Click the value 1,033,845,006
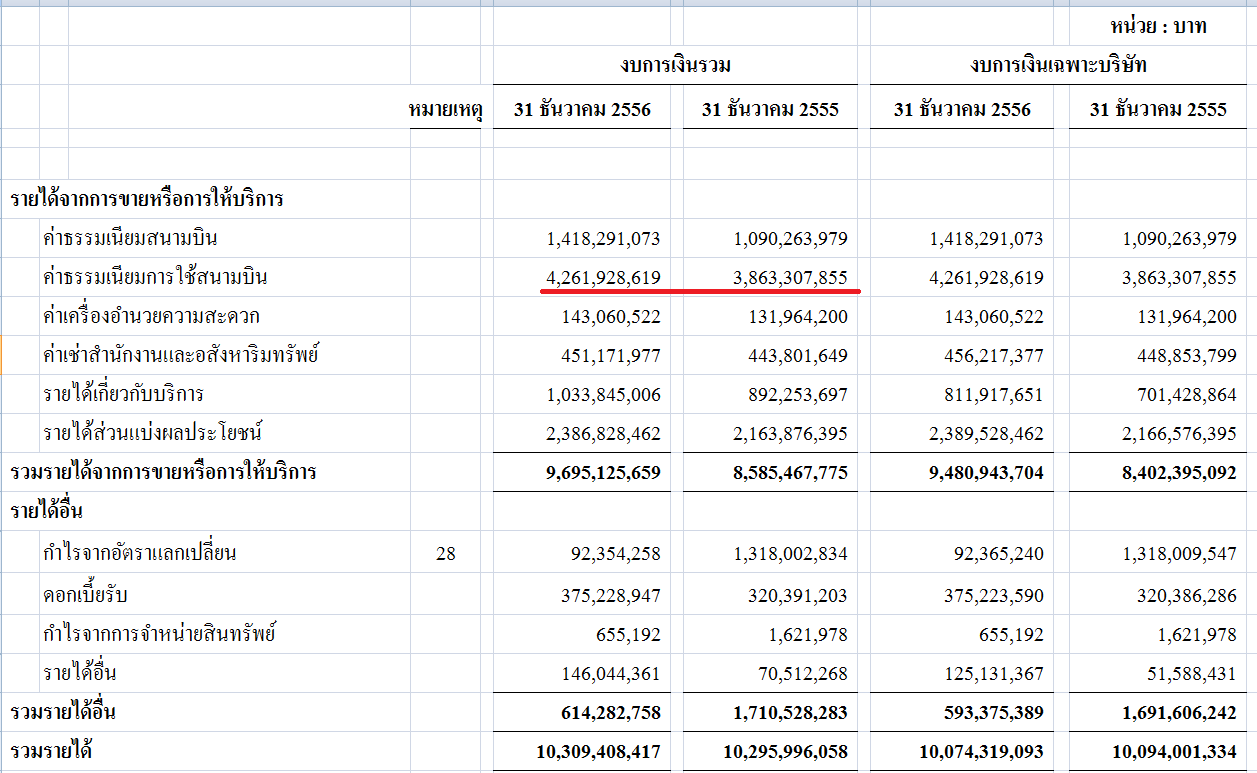The width and height of the screenshot is (1257, 773). tap(603, 395)
